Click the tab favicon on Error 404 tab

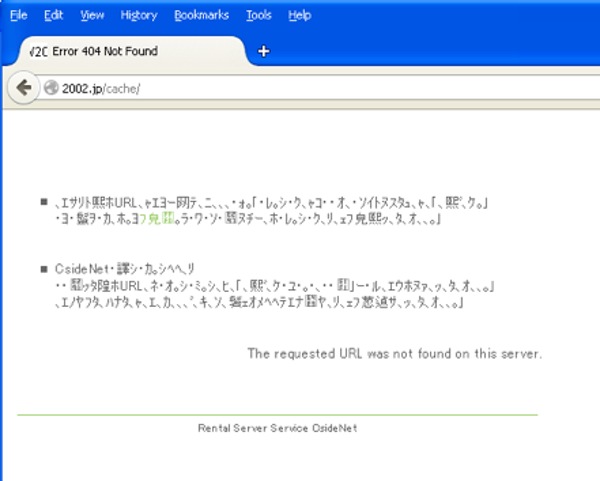click(x=34, y=51)
